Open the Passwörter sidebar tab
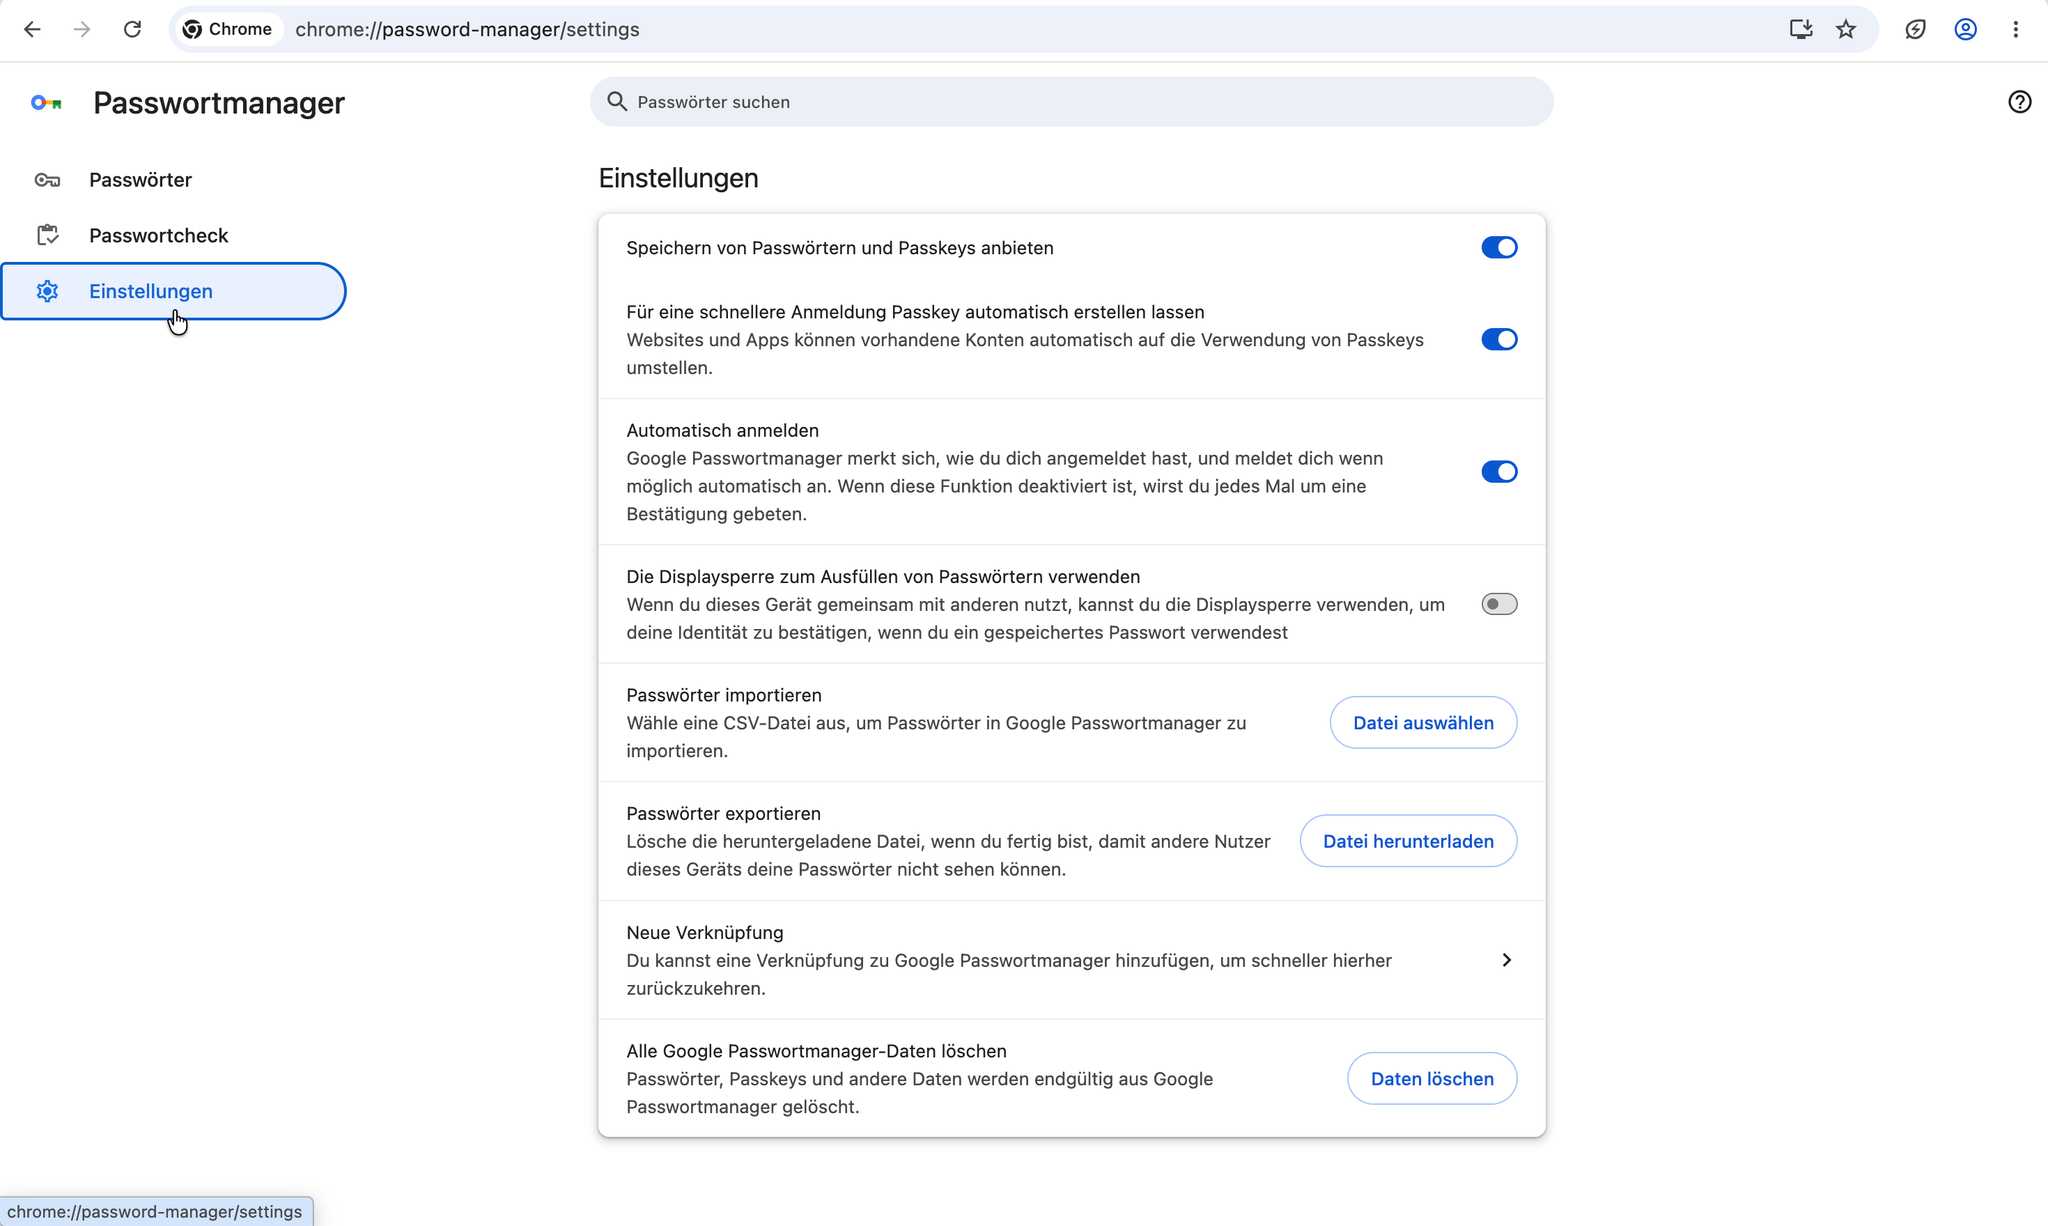This screenshot has width=2048, height=1226. 173,180
